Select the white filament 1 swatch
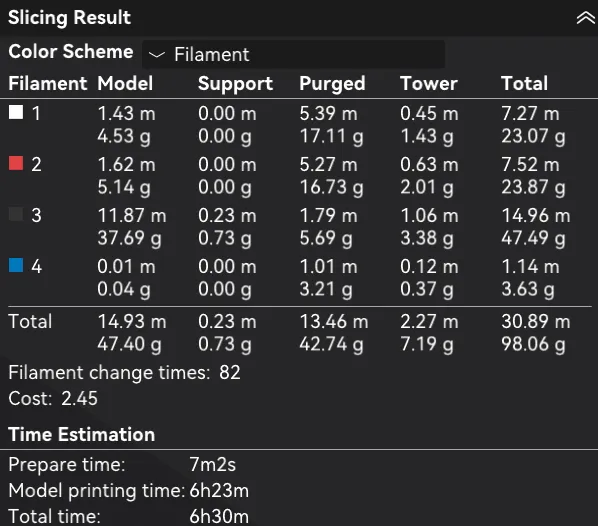 (16, 113)
